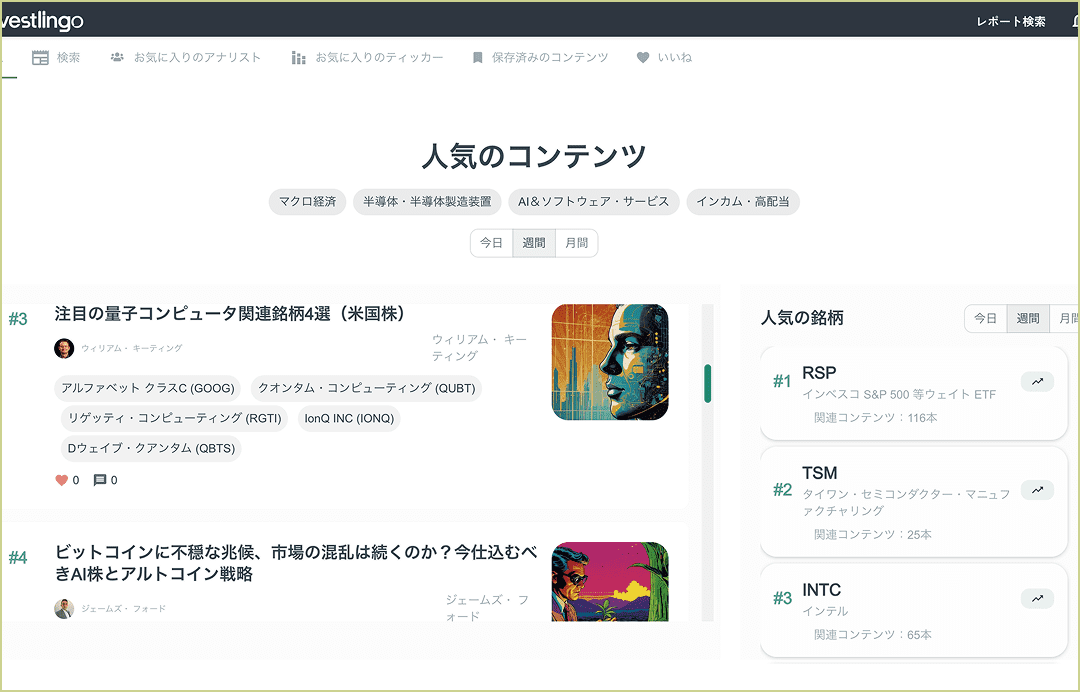Toggle the 半導体・半導体製造装置 filter

[427, 201]
